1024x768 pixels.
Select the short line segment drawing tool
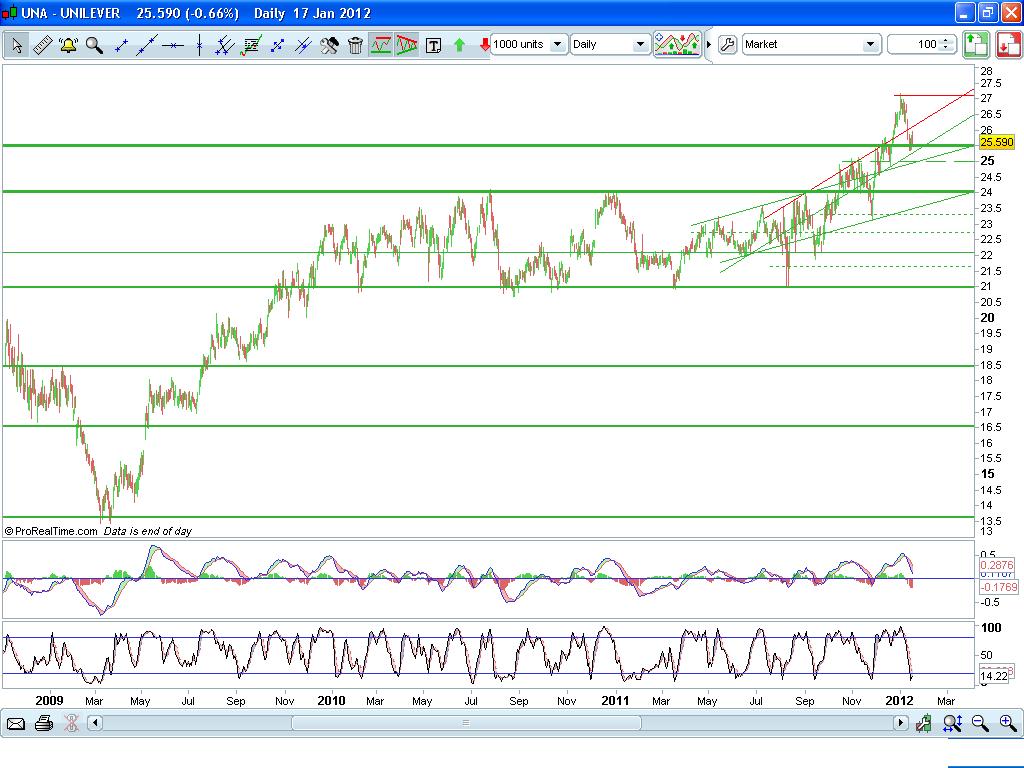[121, 45]
